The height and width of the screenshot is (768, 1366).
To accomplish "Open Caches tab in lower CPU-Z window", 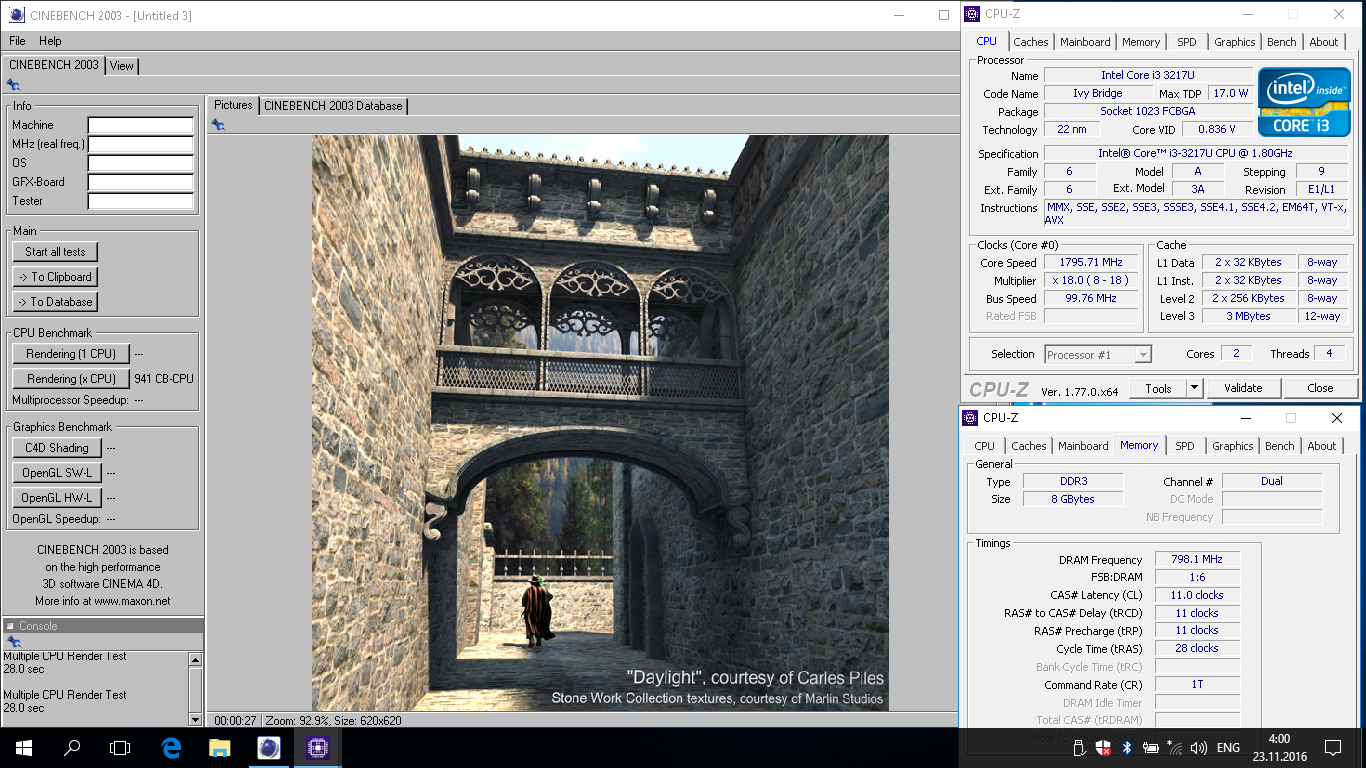I will 1029,446.
